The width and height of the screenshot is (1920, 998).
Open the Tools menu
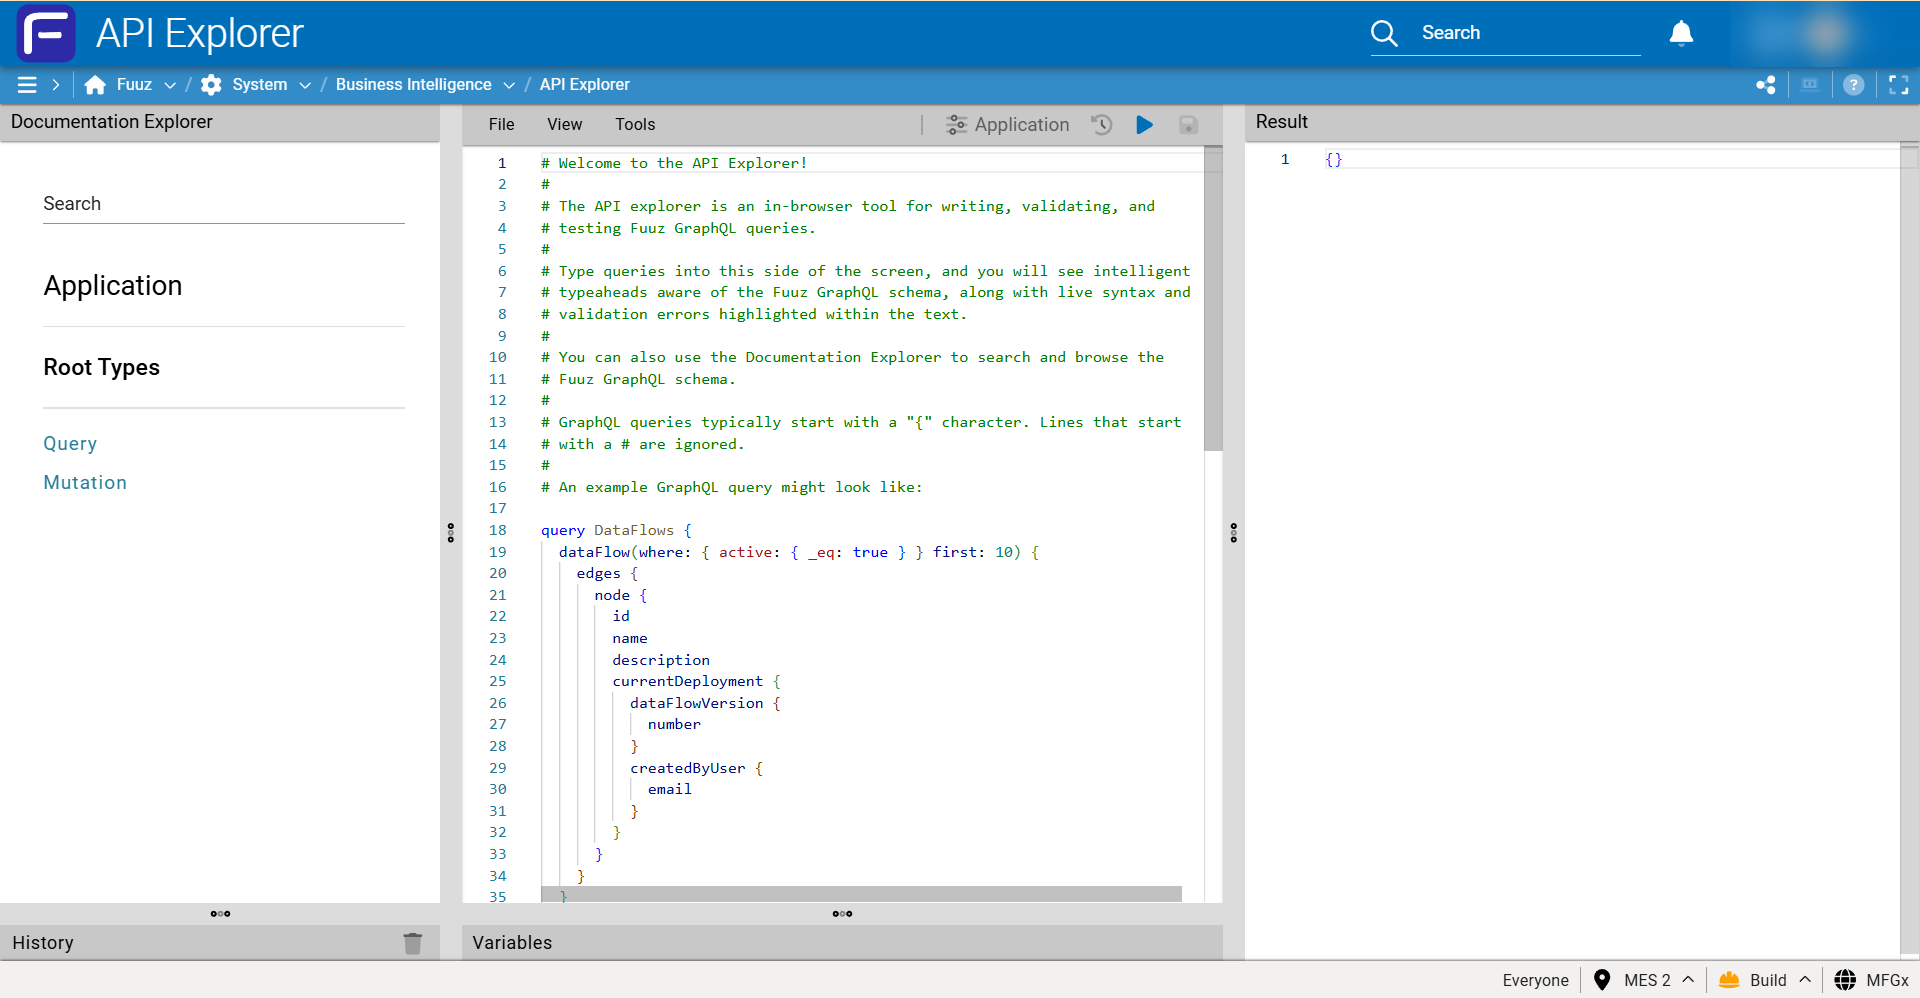point(635,125)
